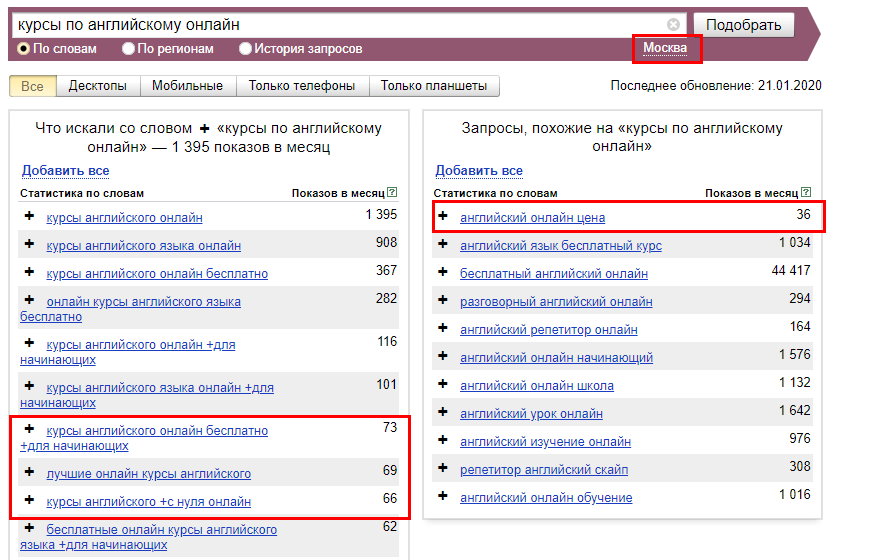Open region selector 'Москва'
The image size is (874, 560).
pyautogui.click(x=665, y=48)
